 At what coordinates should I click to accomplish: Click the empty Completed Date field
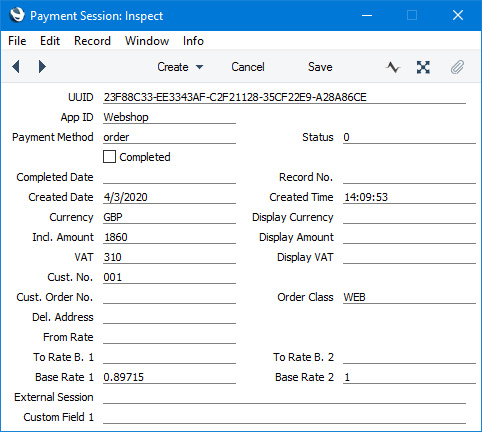[x=169, y=177]
